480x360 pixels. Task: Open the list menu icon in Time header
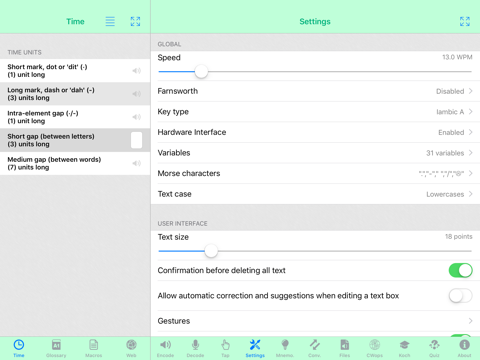point(110,22)
